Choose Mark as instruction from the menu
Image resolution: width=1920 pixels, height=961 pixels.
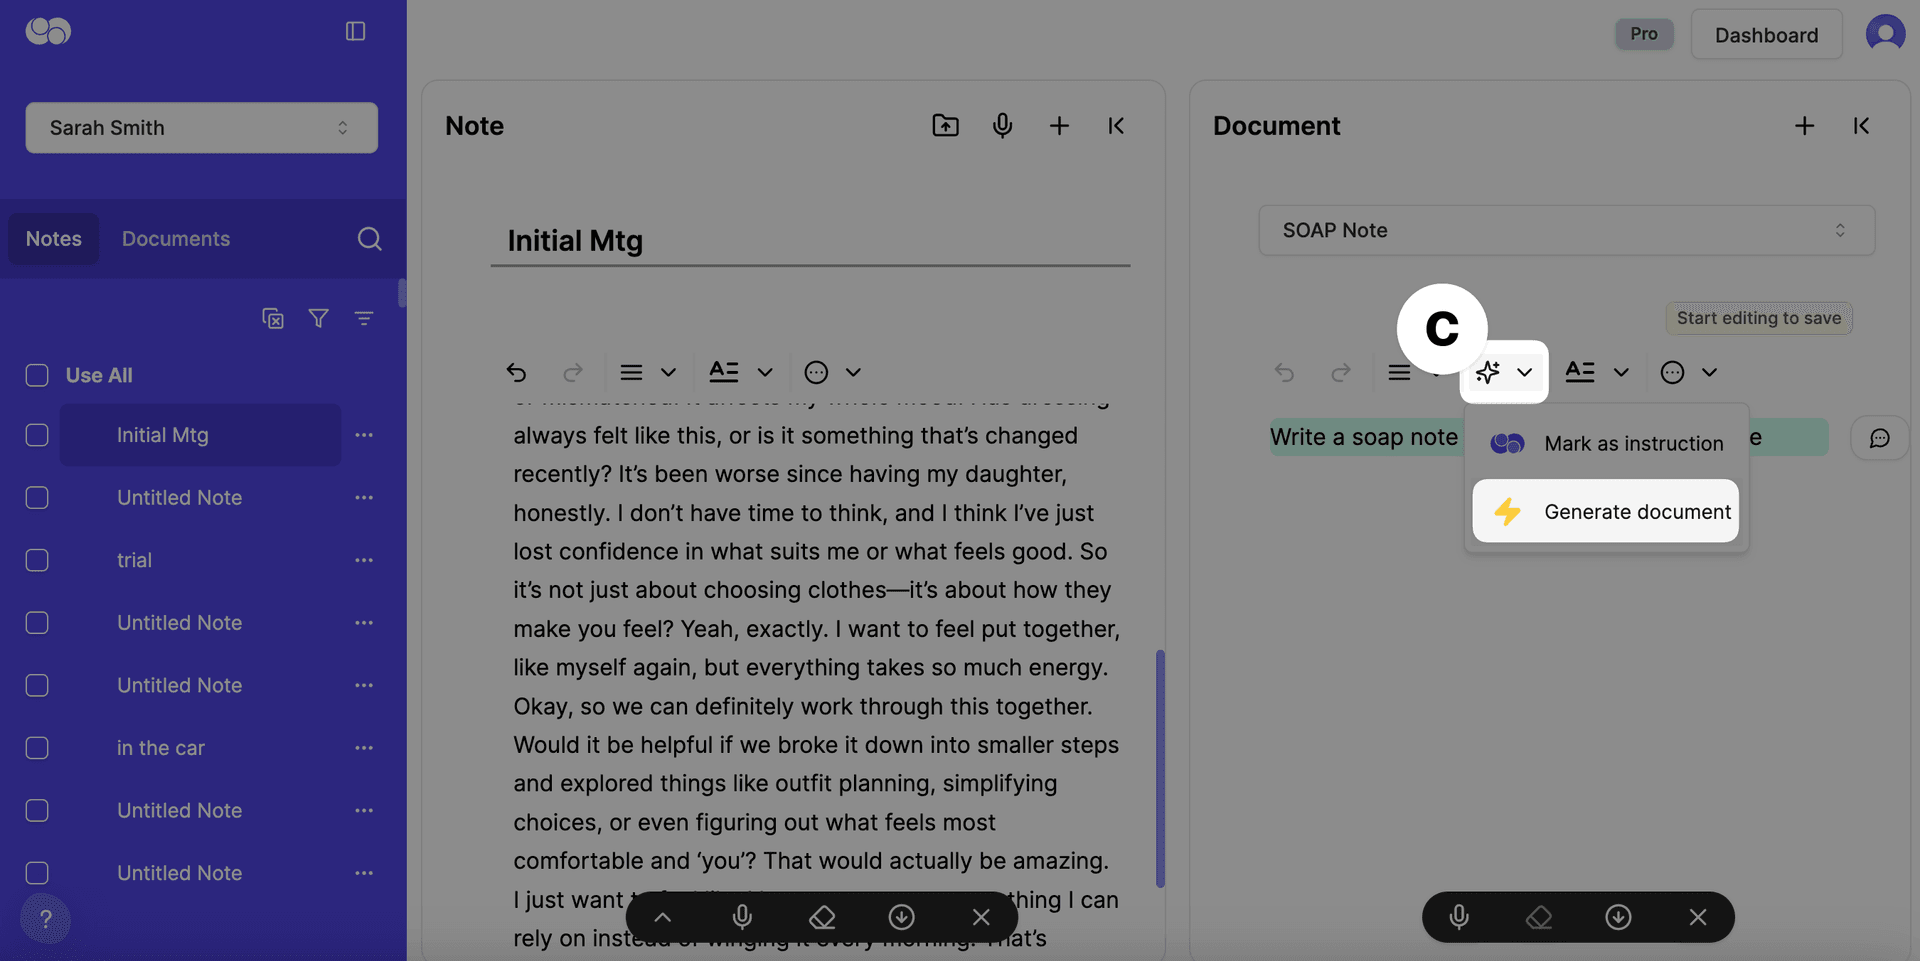coord(1606,443)
